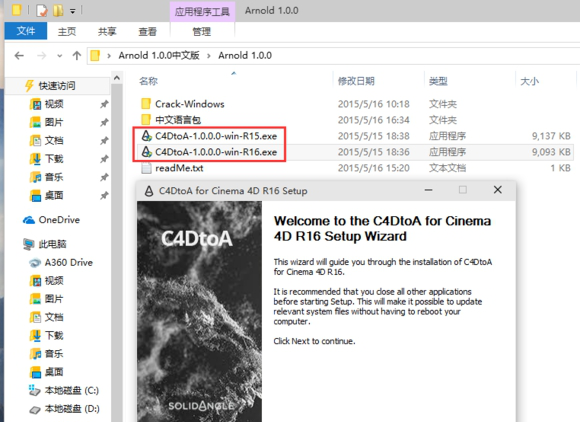Open pinned 下载 under 快速访问

[54, 159]
